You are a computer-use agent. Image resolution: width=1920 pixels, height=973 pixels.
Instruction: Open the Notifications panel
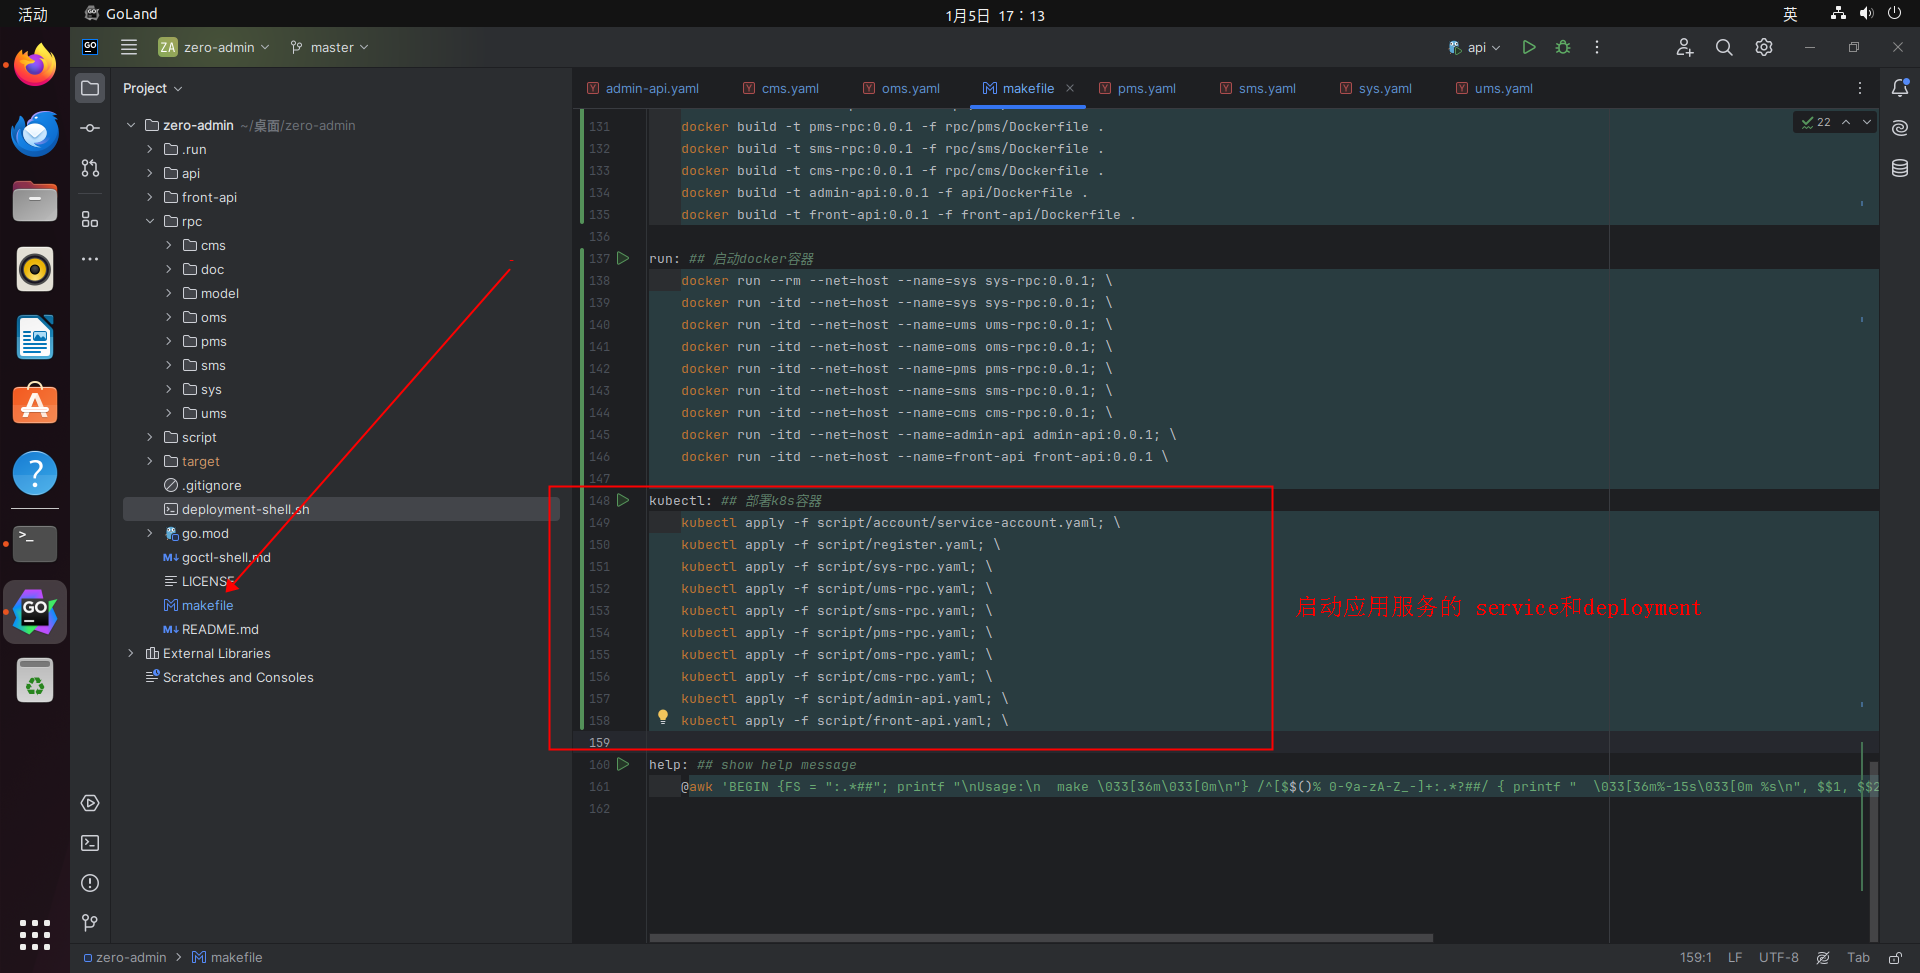point(1900,88)
